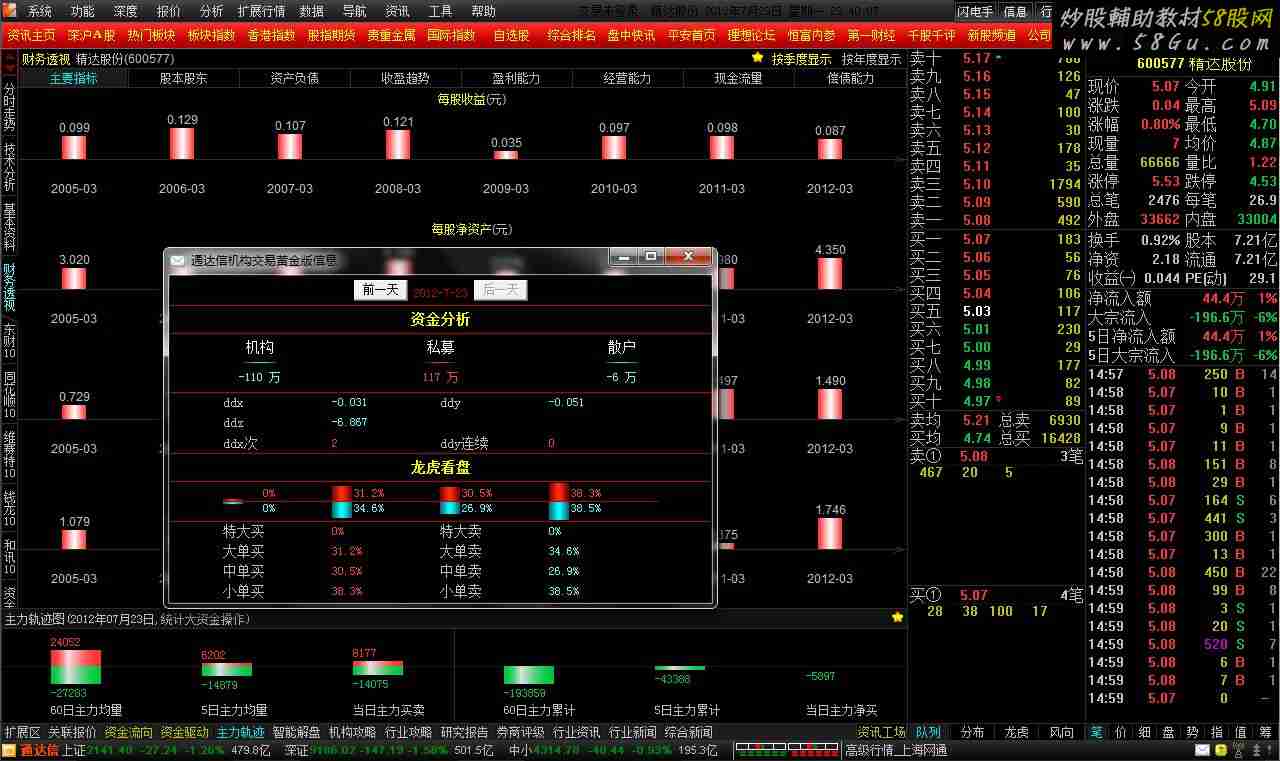Open the 报价 menu
This screenshot has width=1280, height=761.
click(x=168, y=11)
